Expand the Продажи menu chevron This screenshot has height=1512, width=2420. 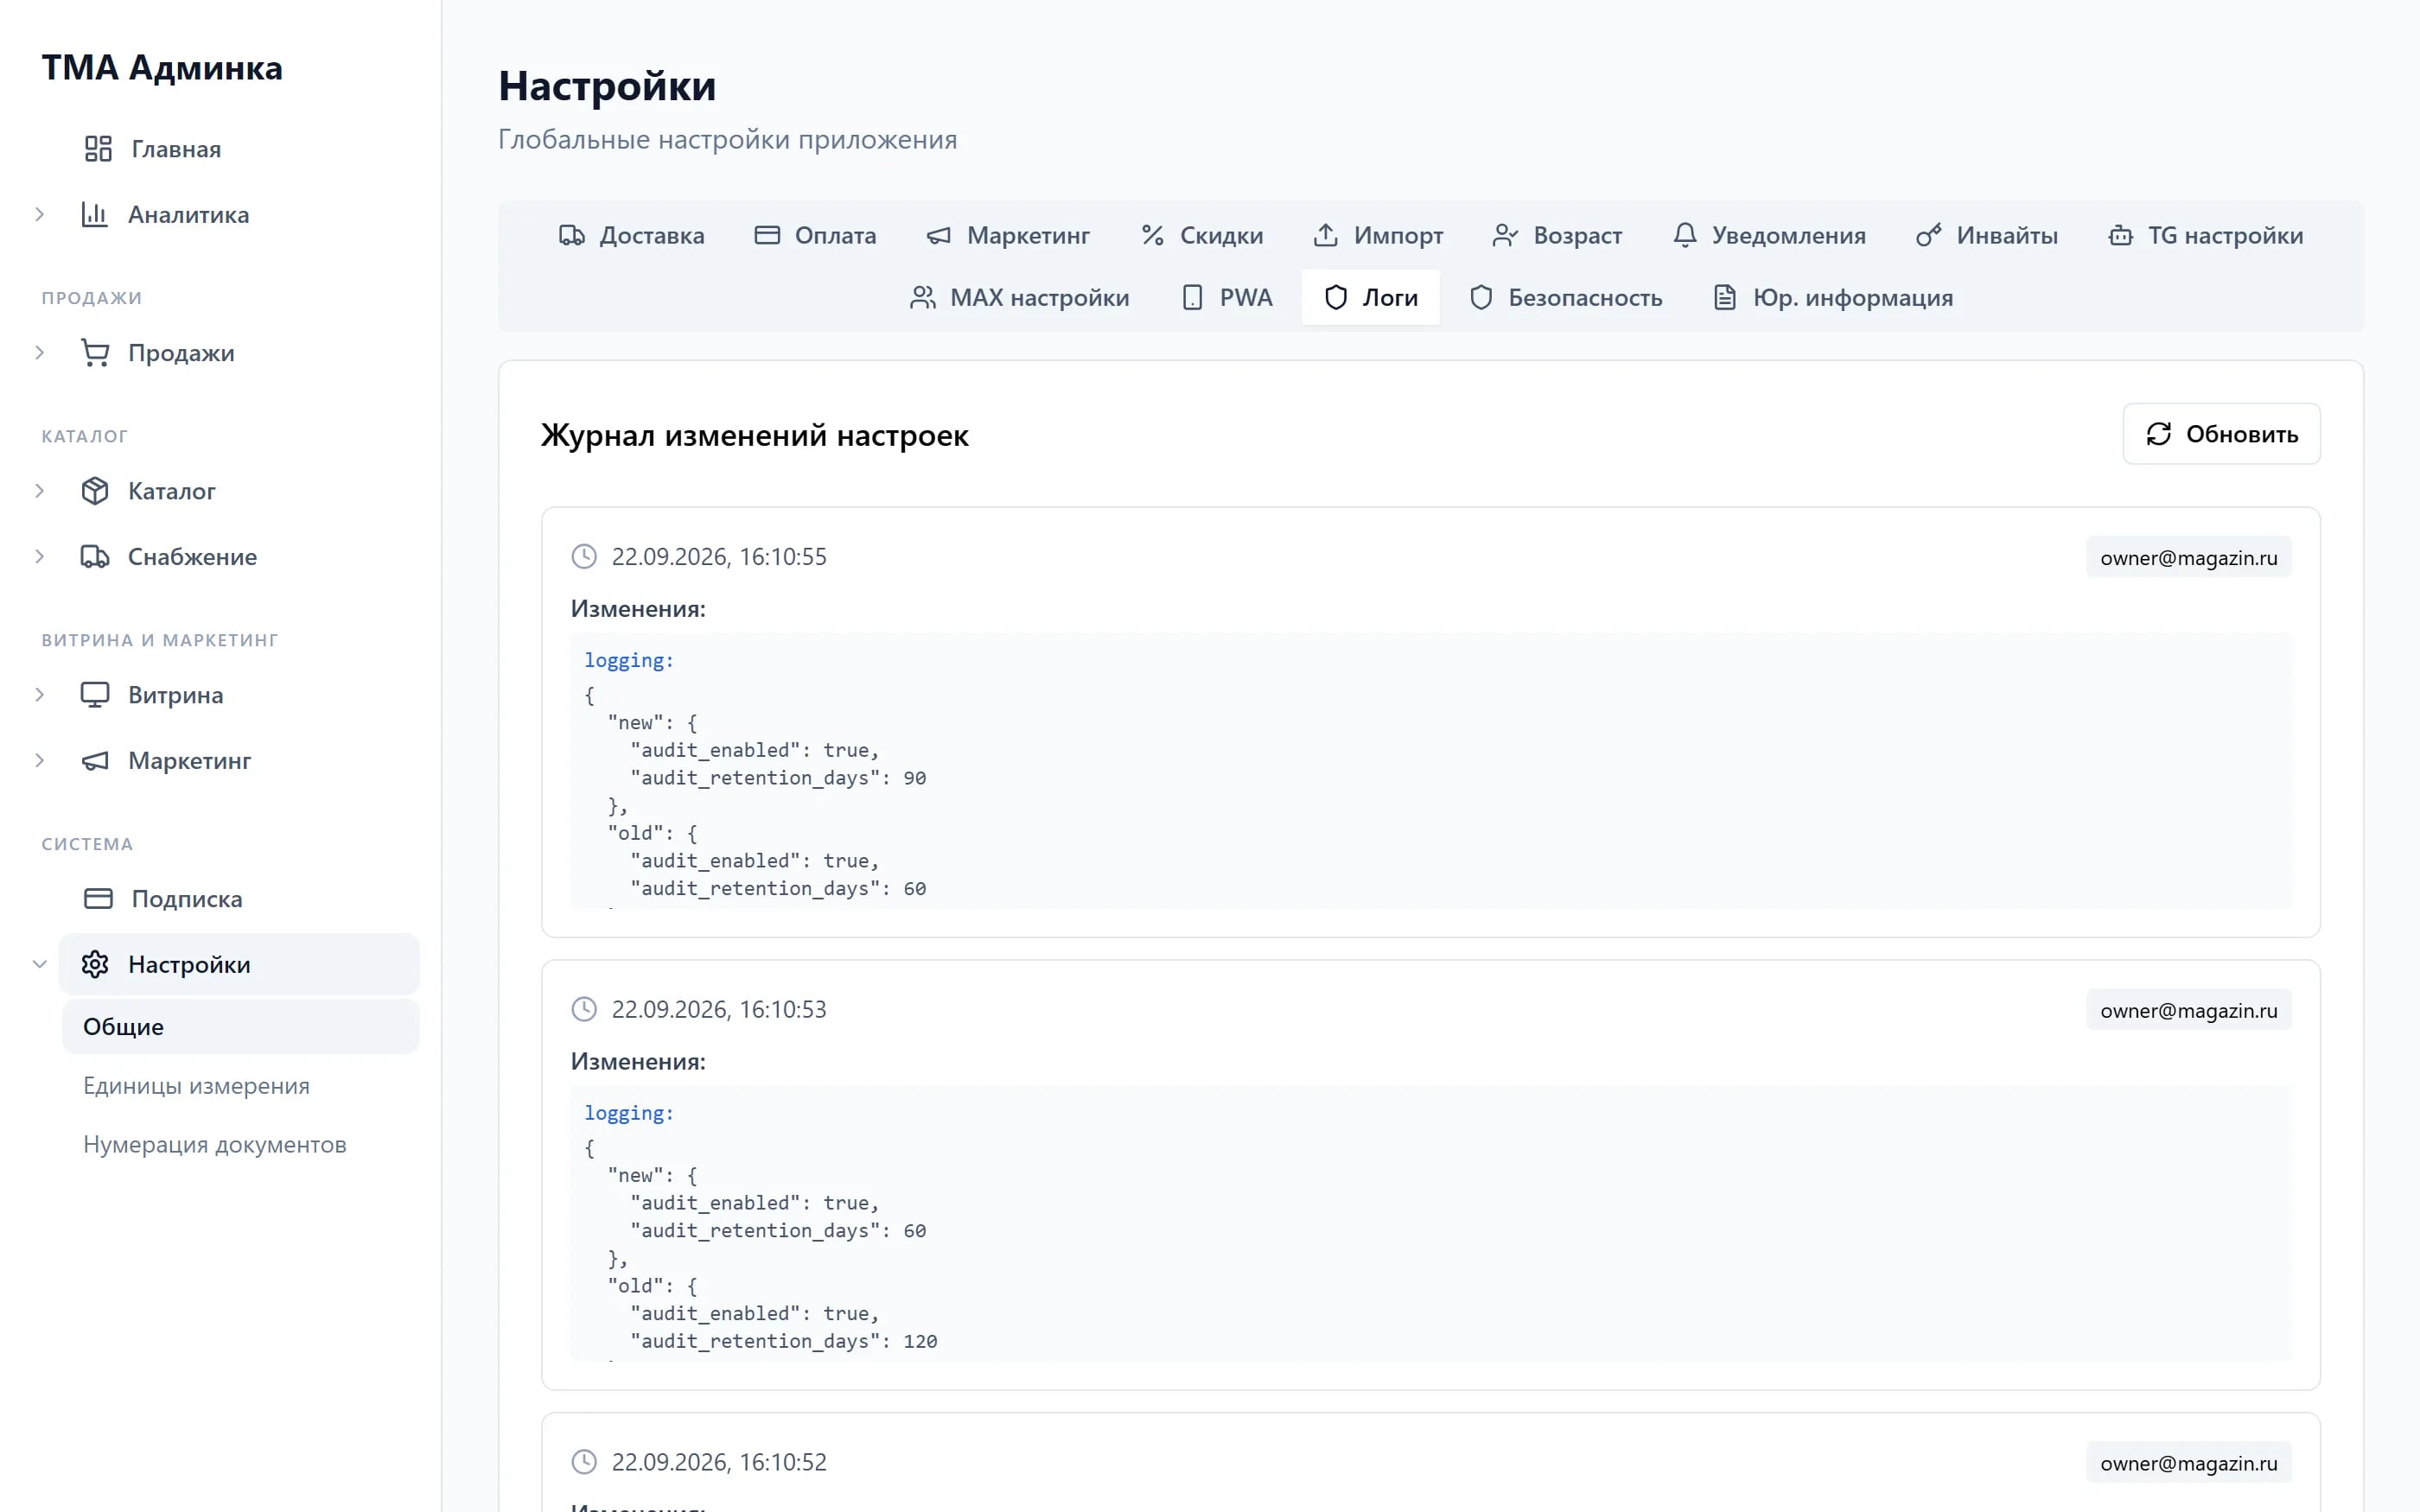40,352
